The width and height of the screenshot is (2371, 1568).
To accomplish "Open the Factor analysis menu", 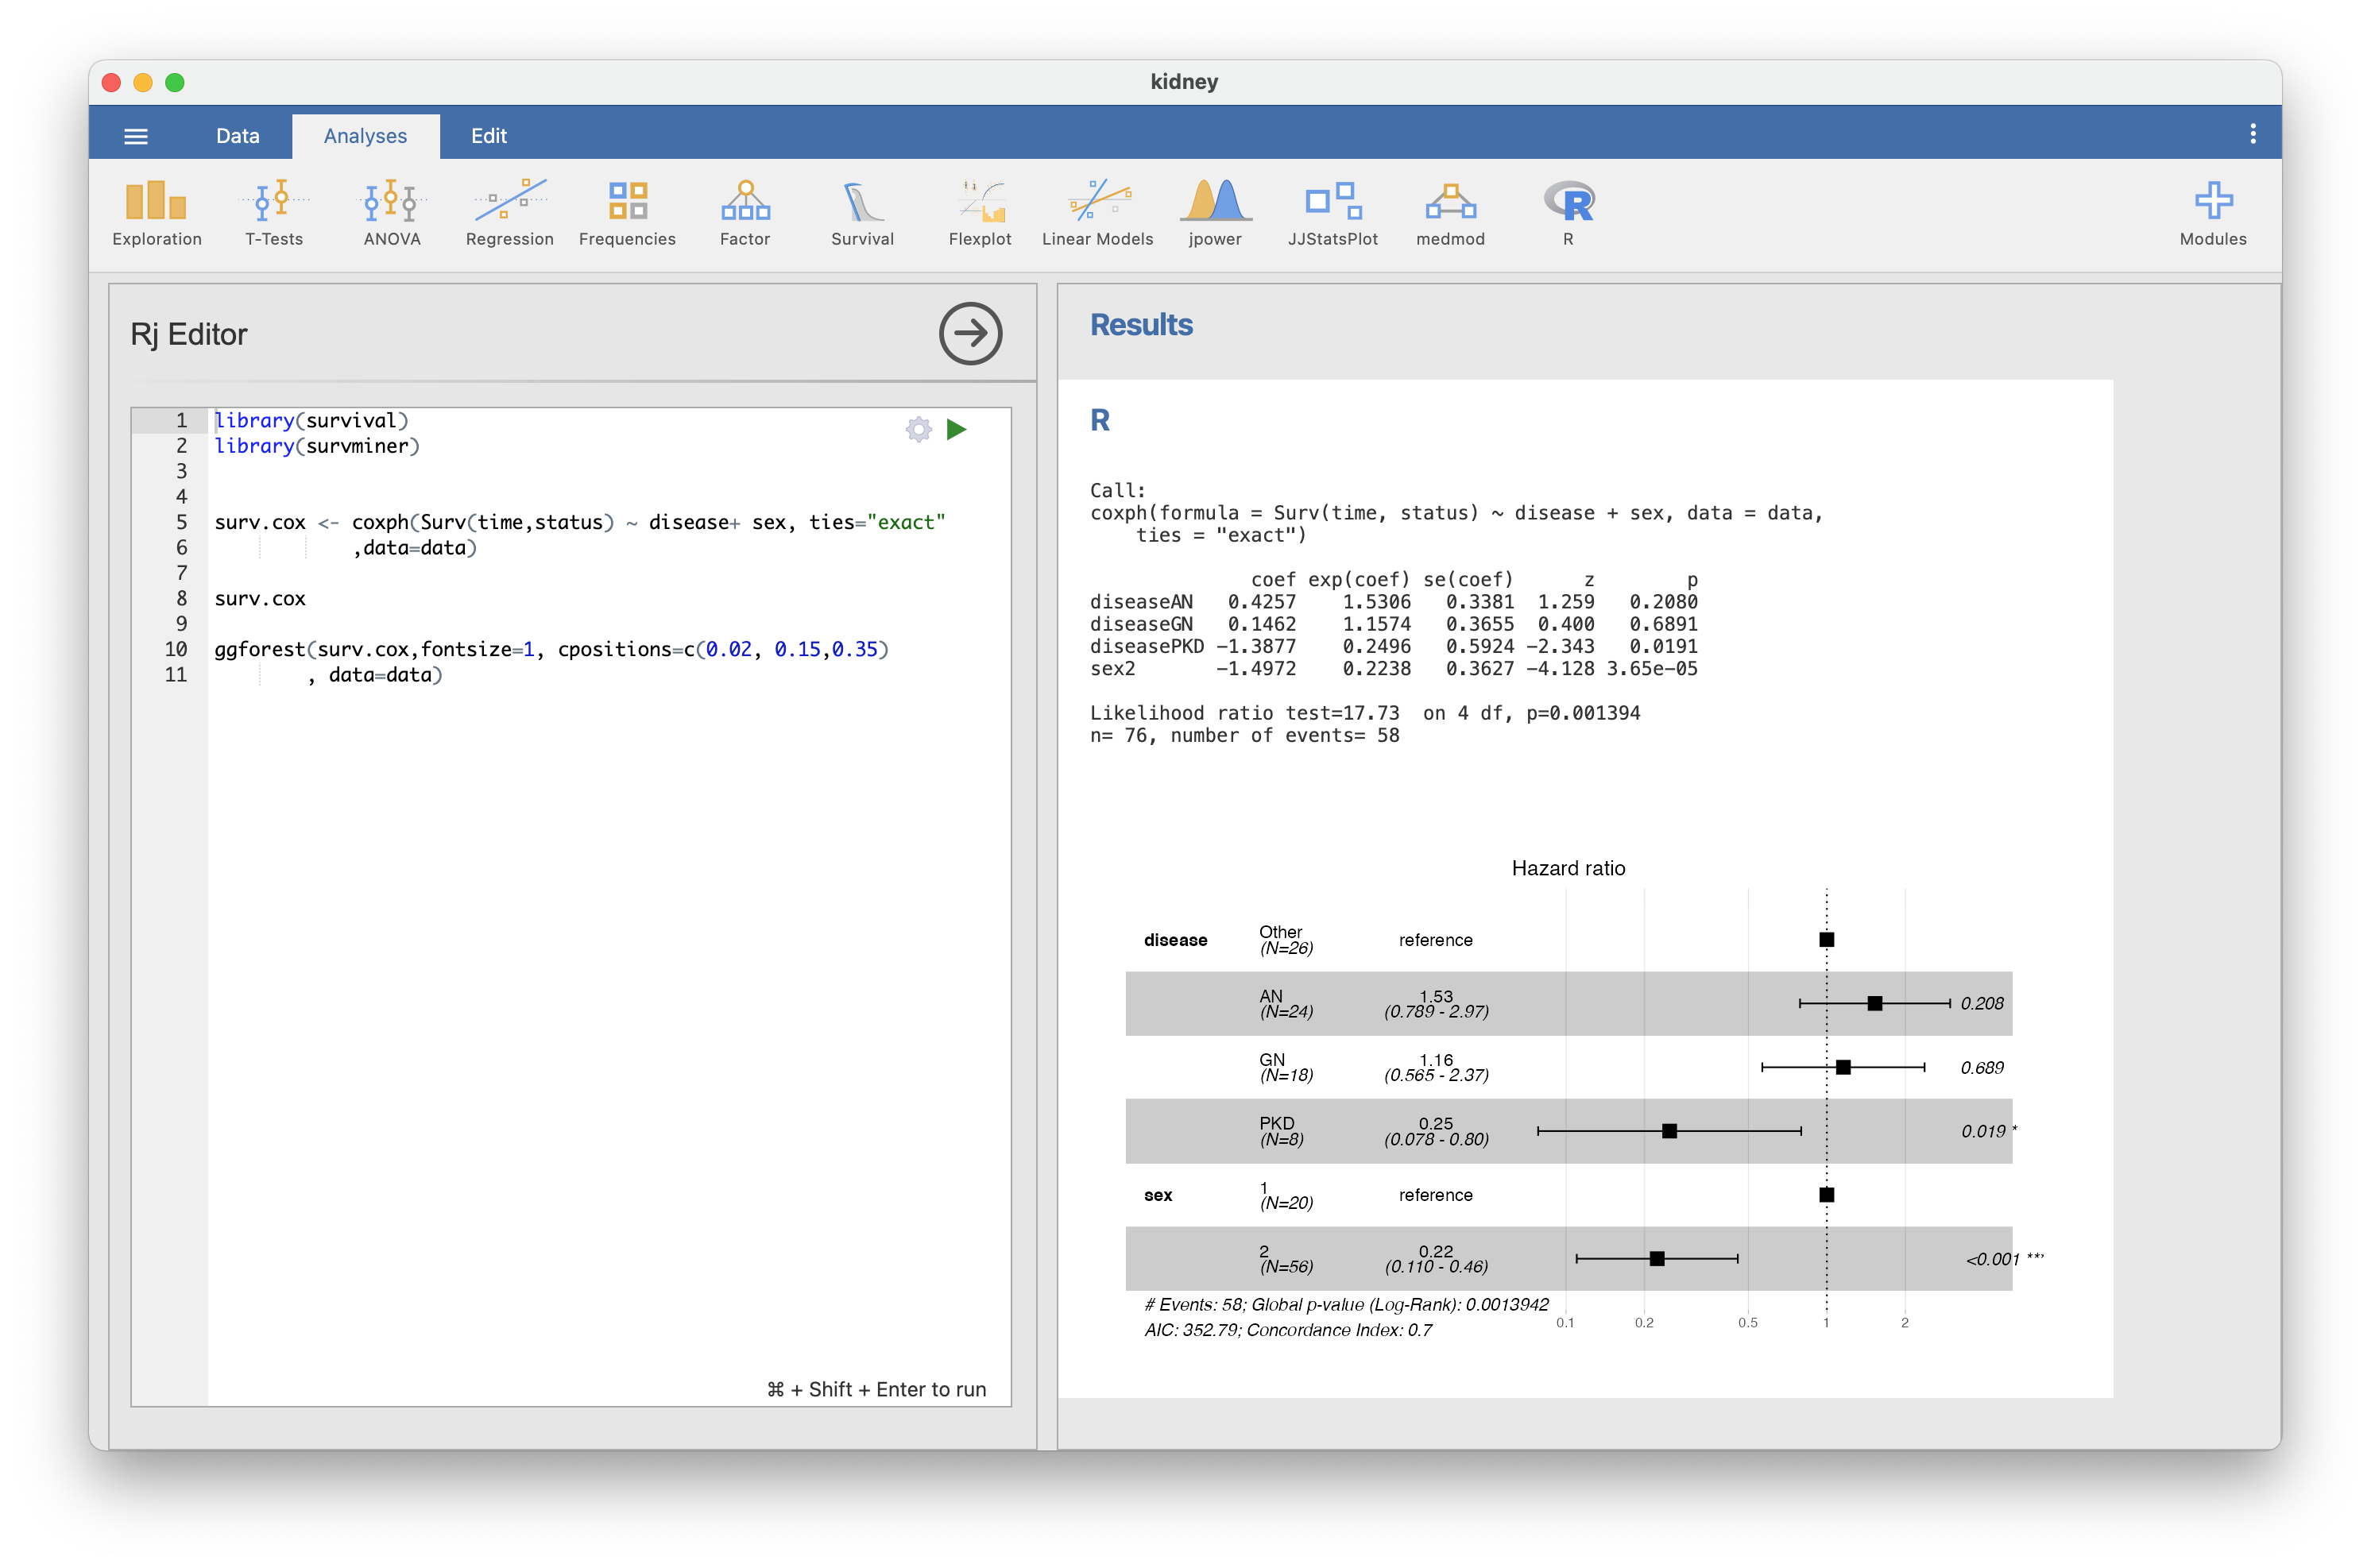I will point(745,213).
